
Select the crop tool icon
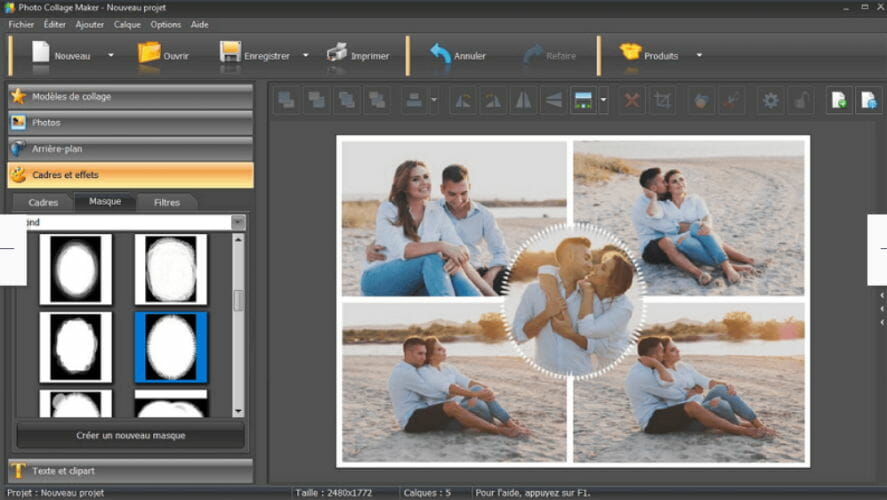661,100
